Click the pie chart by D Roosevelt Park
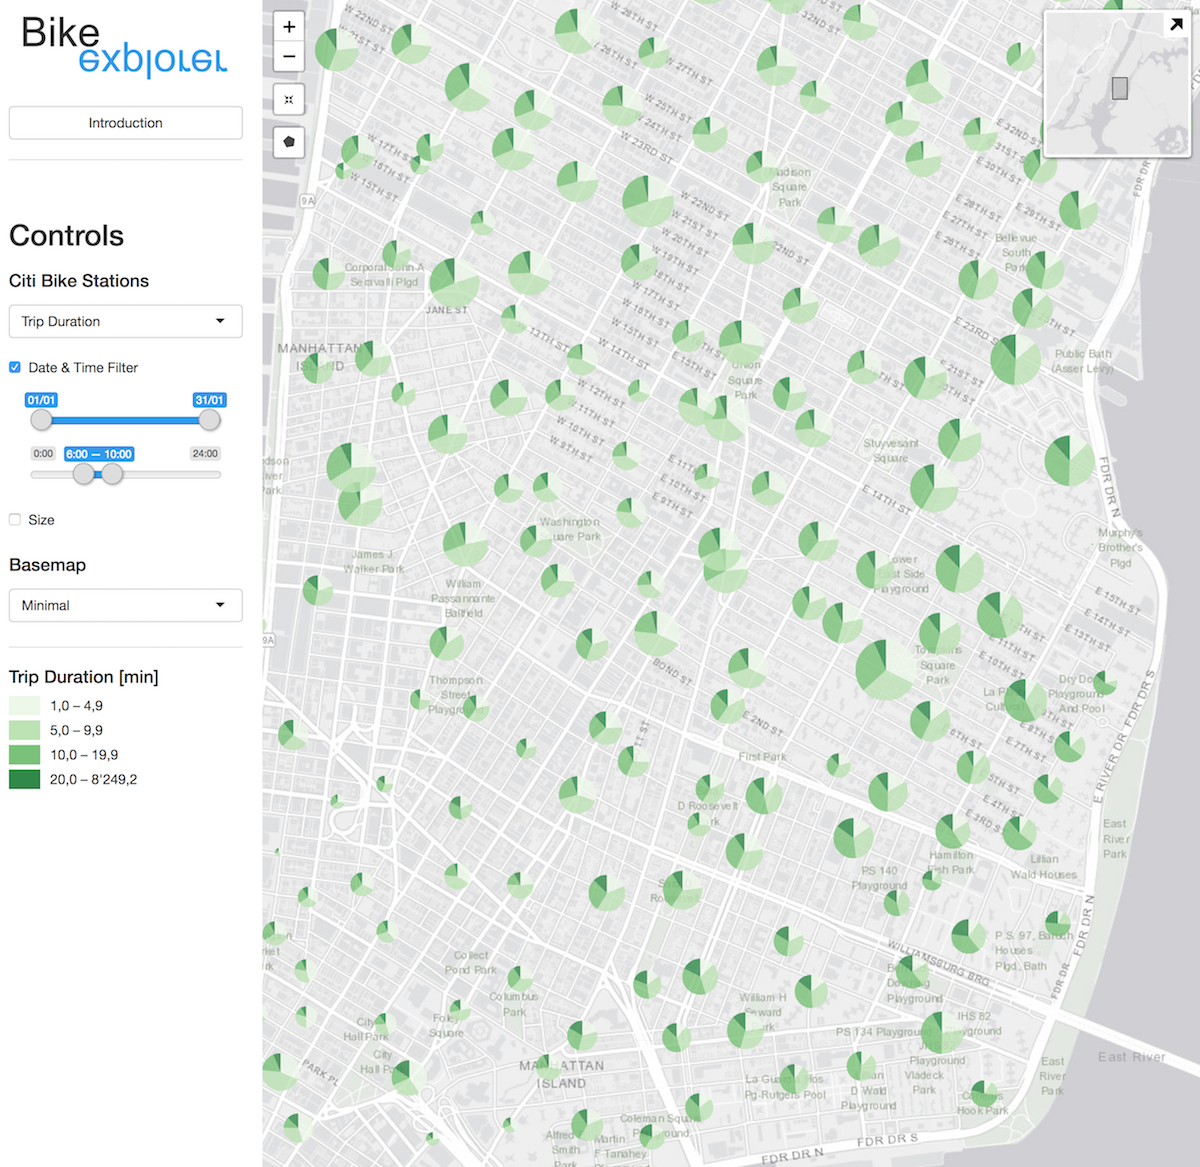Screen dimensions: 1200x1167 click(710, 788)
